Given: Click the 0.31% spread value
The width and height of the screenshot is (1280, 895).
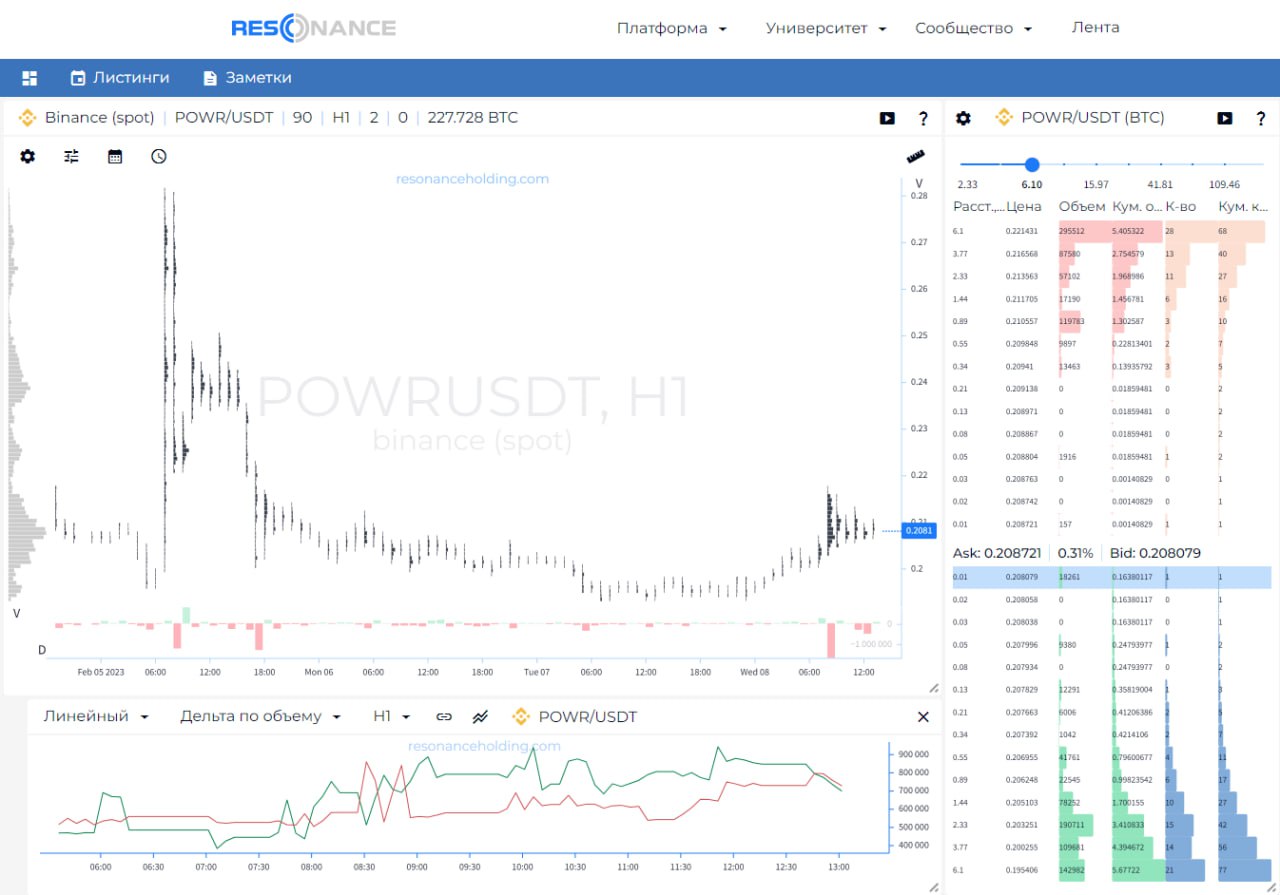Looking at the screenshot, I should click(x=1075, y=553).
